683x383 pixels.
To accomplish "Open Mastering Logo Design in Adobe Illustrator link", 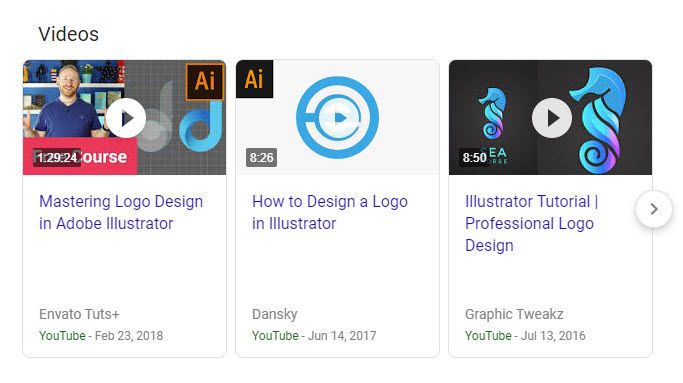I will 121,212.
